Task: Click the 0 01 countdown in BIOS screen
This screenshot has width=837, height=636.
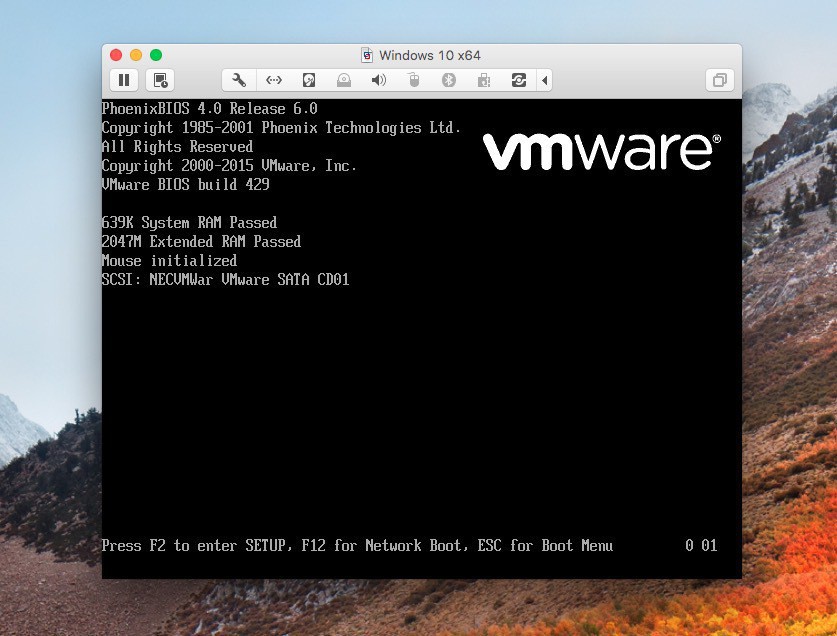Action: [x=701, y=546]
